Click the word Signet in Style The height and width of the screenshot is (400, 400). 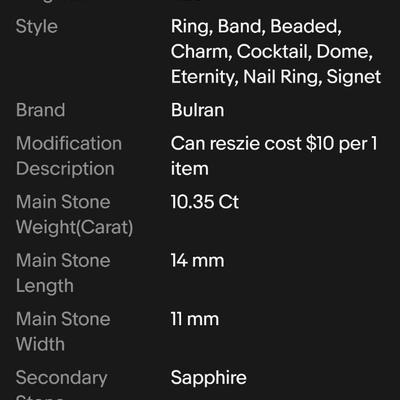pos(353,77)
